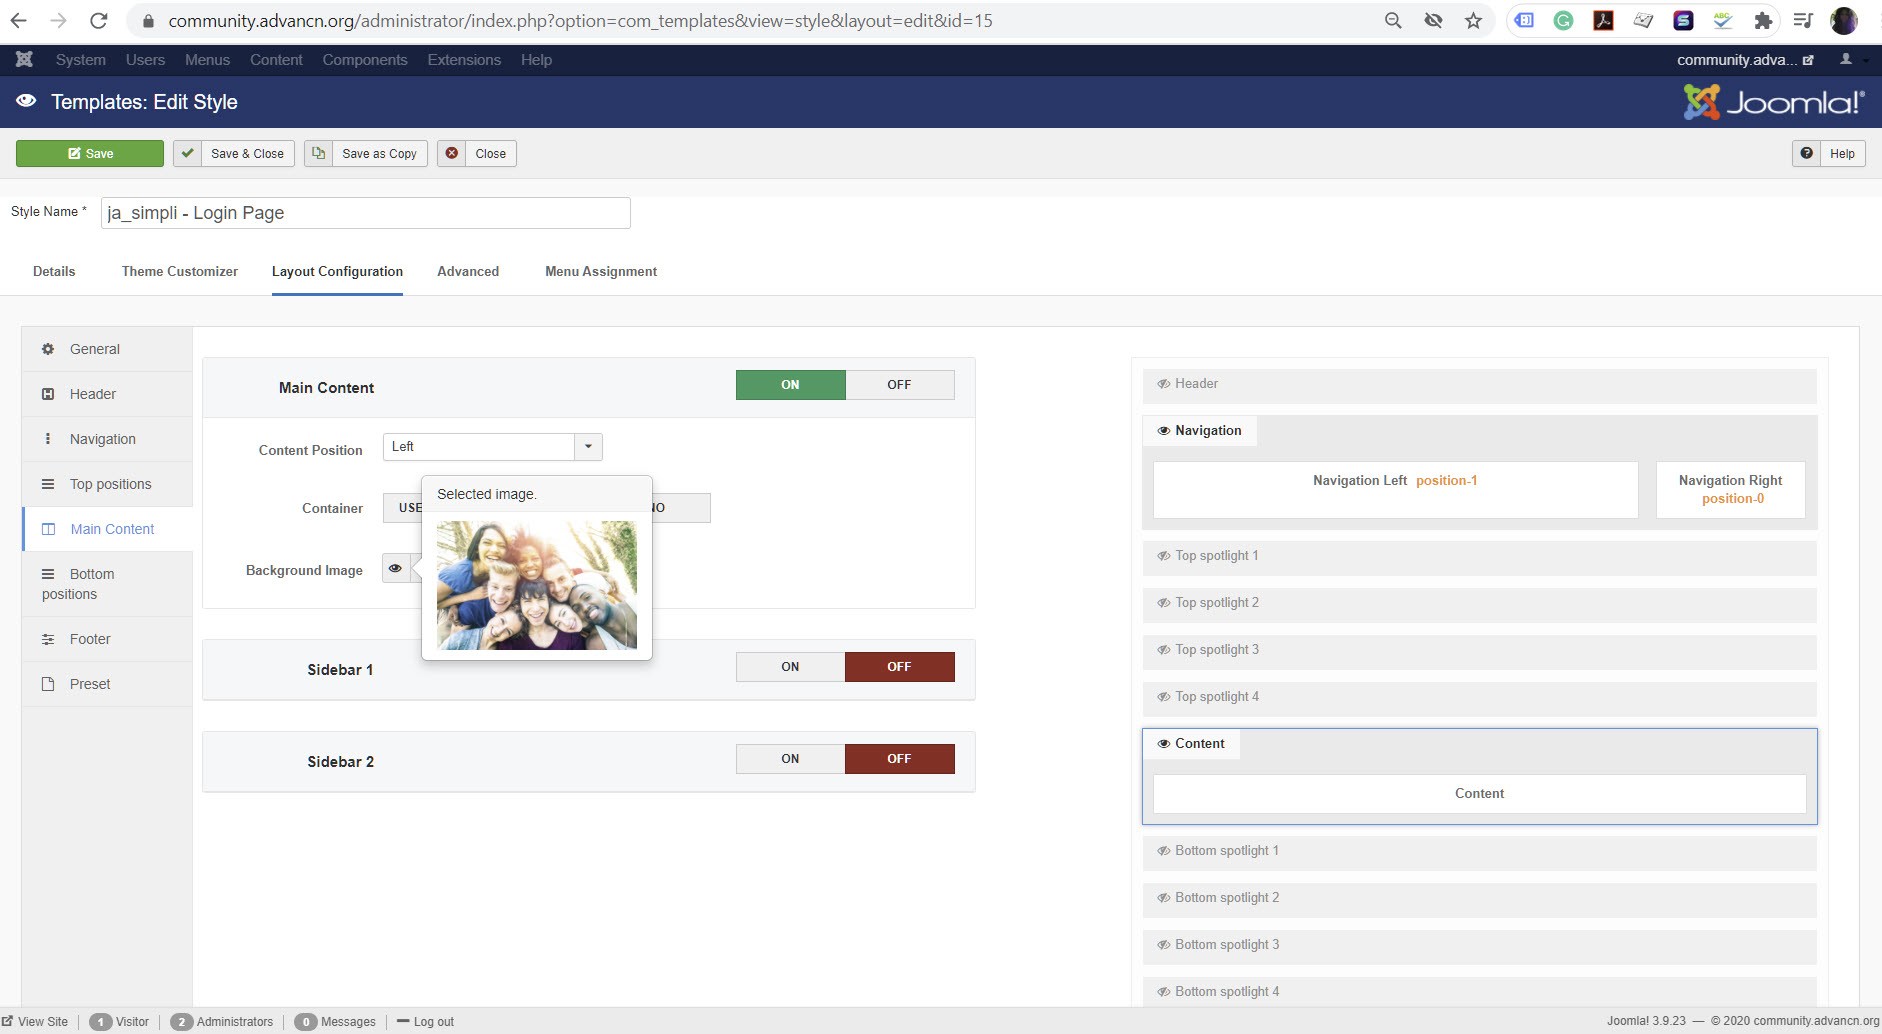Open the browser zoom magnifier icon
Screen dimensions: 1882x1034
1393,21
